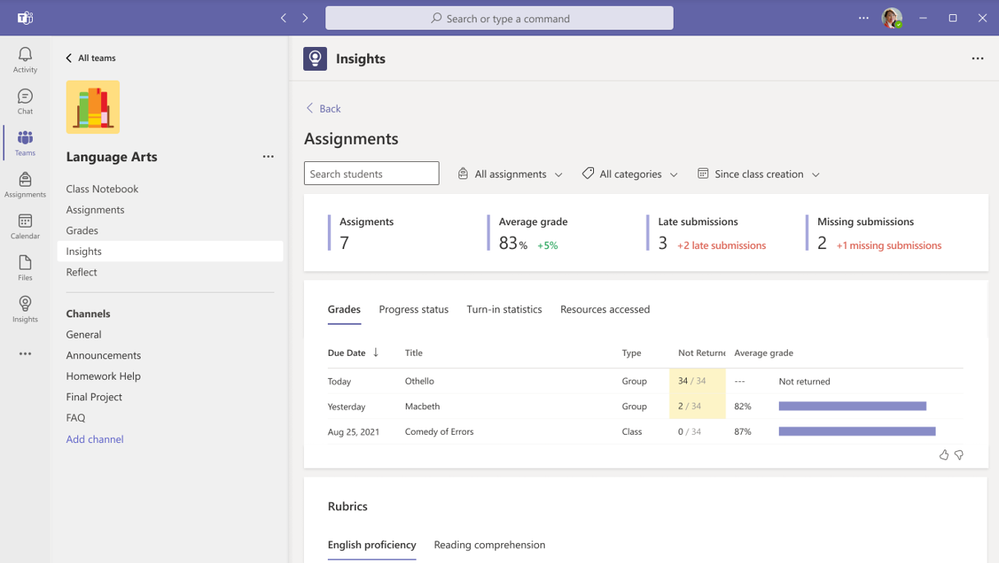
Task: Click the Macbeth average grade bar
Action: click(x=852, y=406)
